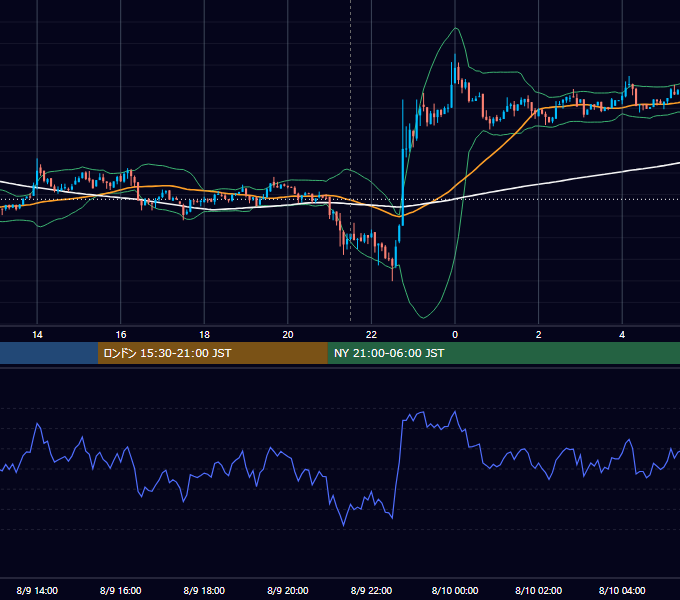Viewport: 680px width, 600px height.
Task: Click the ロンドン 15:30-21:00 JST session bar
Action: 212,353
